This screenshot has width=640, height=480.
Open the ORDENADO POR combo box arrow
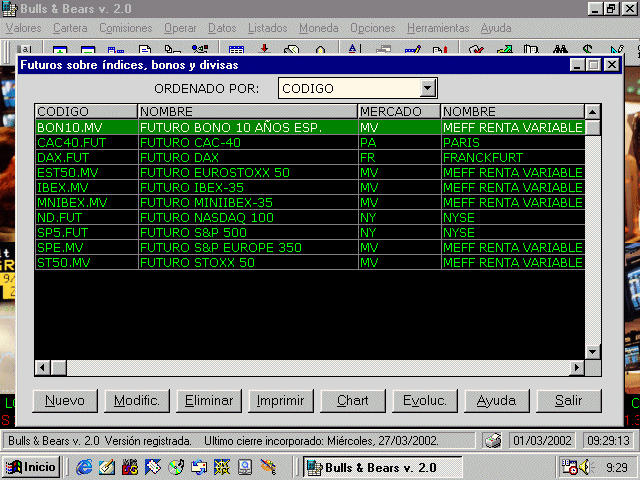427,88
